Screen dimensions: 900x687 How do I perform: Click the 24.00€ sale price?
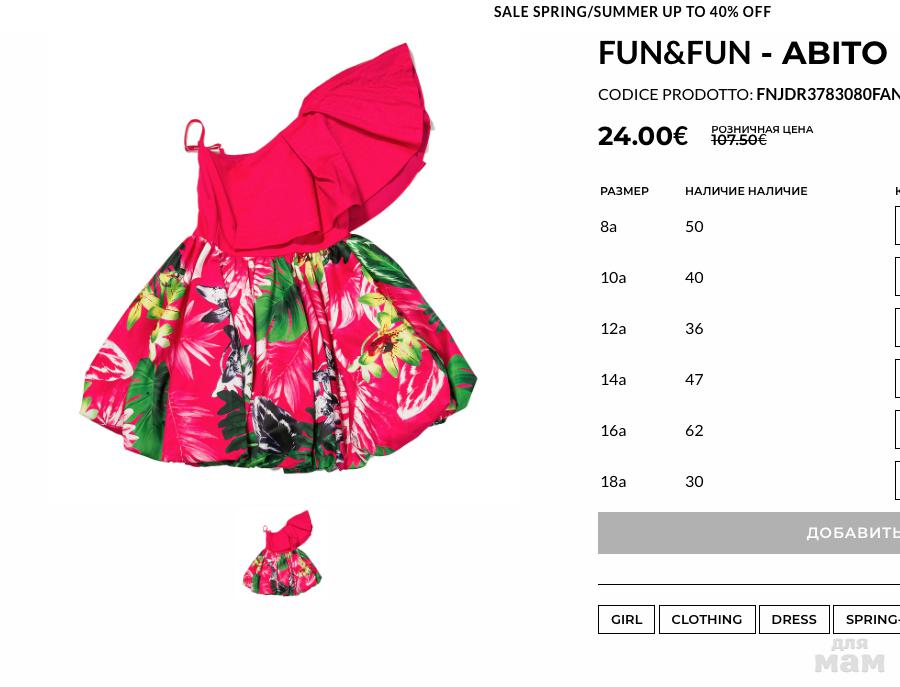[x=642, y=136]
